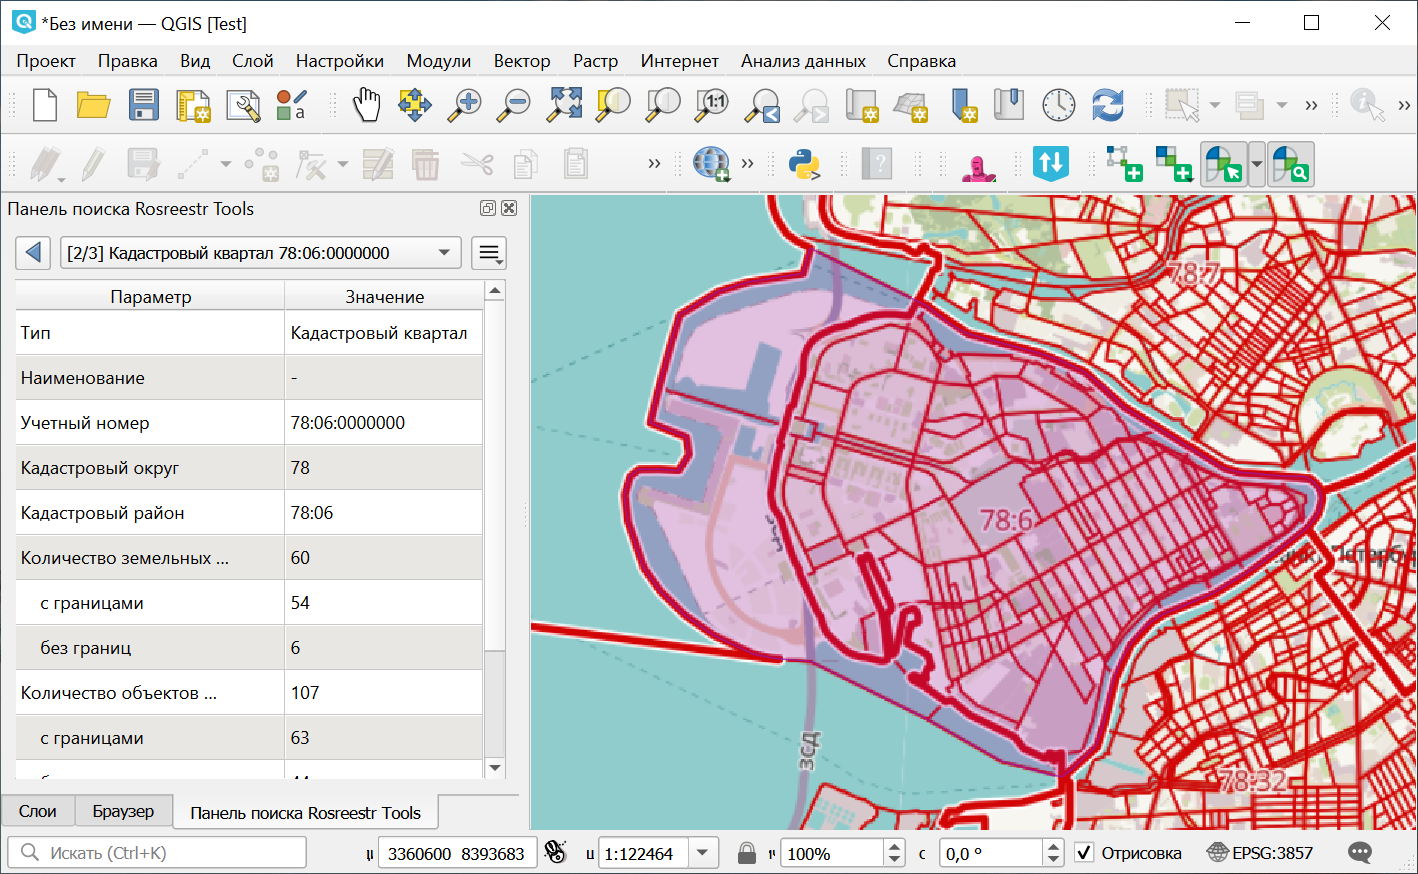Uncheck the Отрисовка rendering checkbox
Screen dimensions: 1418x874
(1084, 853)
